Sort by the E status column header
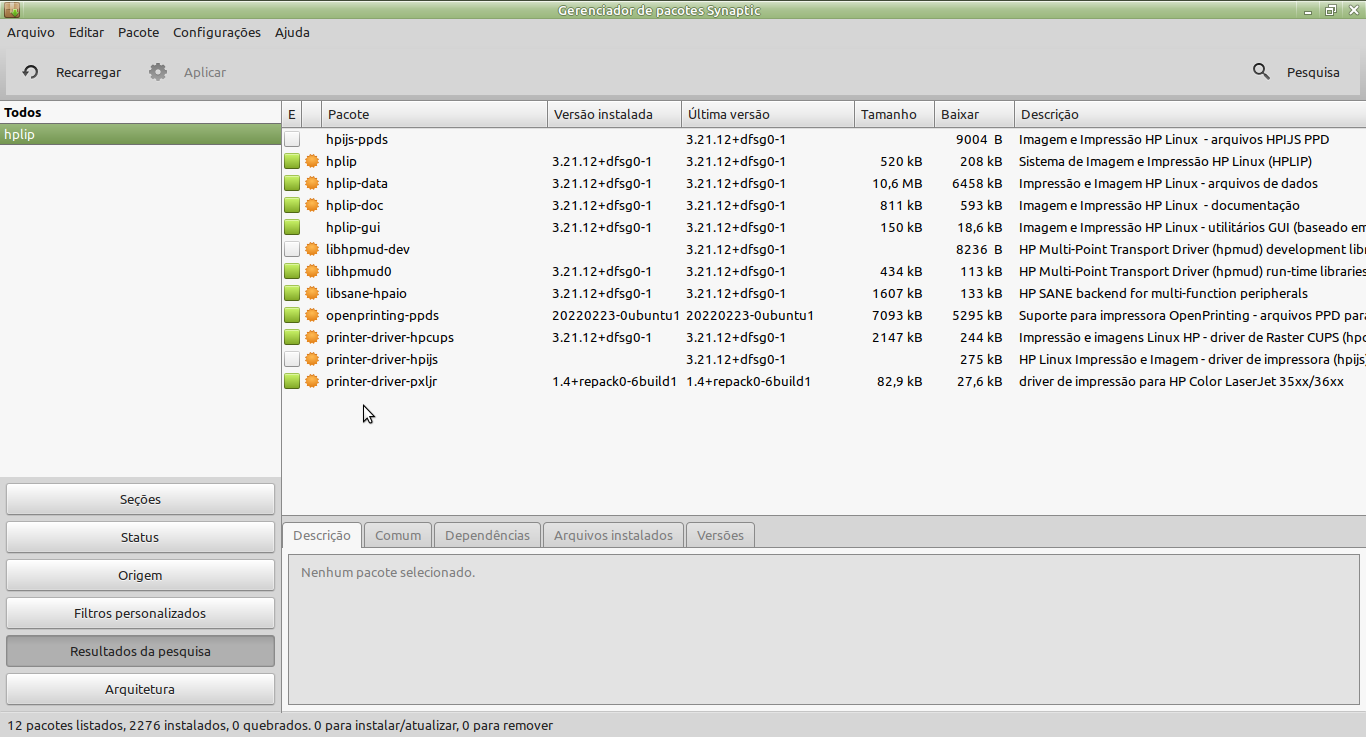Viewport: 1366px width, 737px height. point(291,114)
